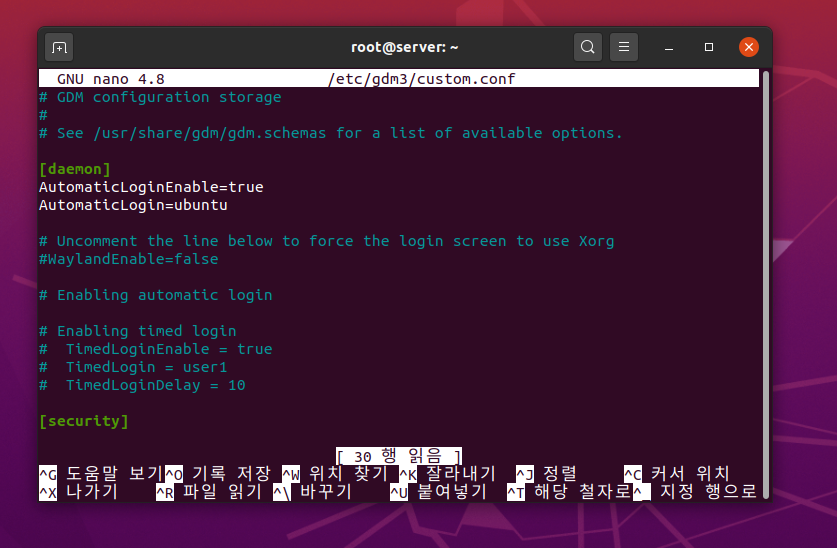Image resolution: width=837 pixels, height=548 pixels.
Task: Click the 'TimedLoginDelay = 10' line
Action: click(x=143, y=385)
